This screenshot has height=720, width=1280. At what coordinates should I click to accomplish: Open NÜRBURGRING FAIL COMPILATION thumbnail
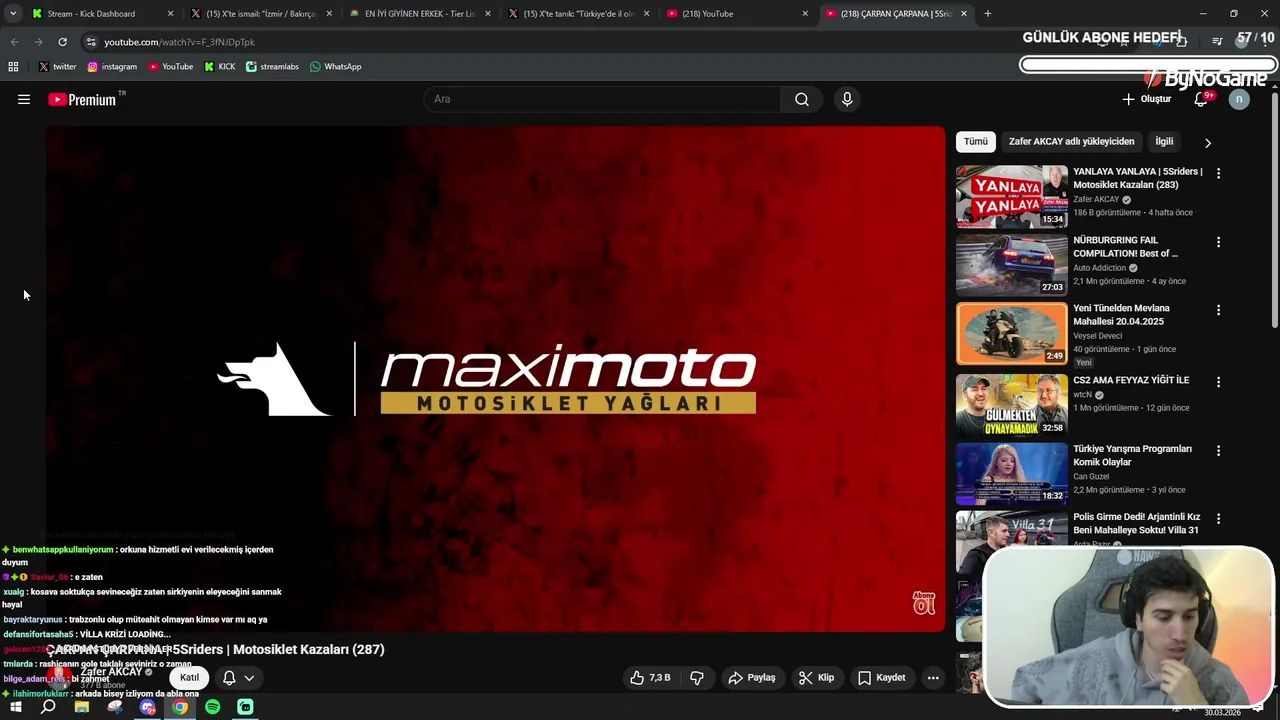point(1011,265)
